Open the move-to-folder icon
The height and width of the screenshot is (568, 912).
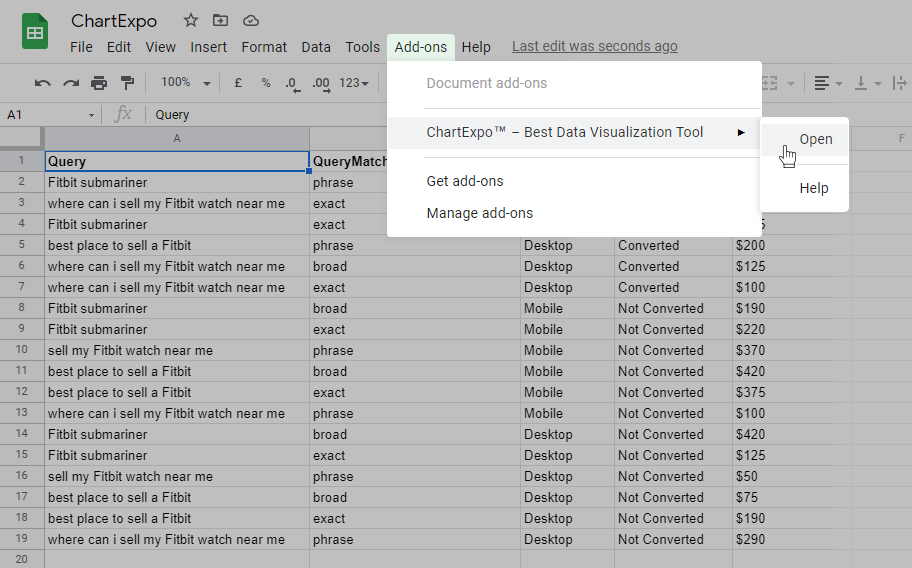(220, 21)
